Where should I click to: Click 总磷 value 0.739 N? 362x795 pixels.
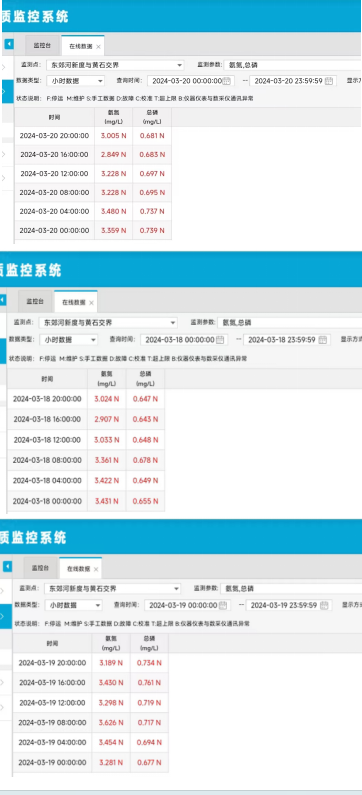pyautogui.click(x=153, y=230)
